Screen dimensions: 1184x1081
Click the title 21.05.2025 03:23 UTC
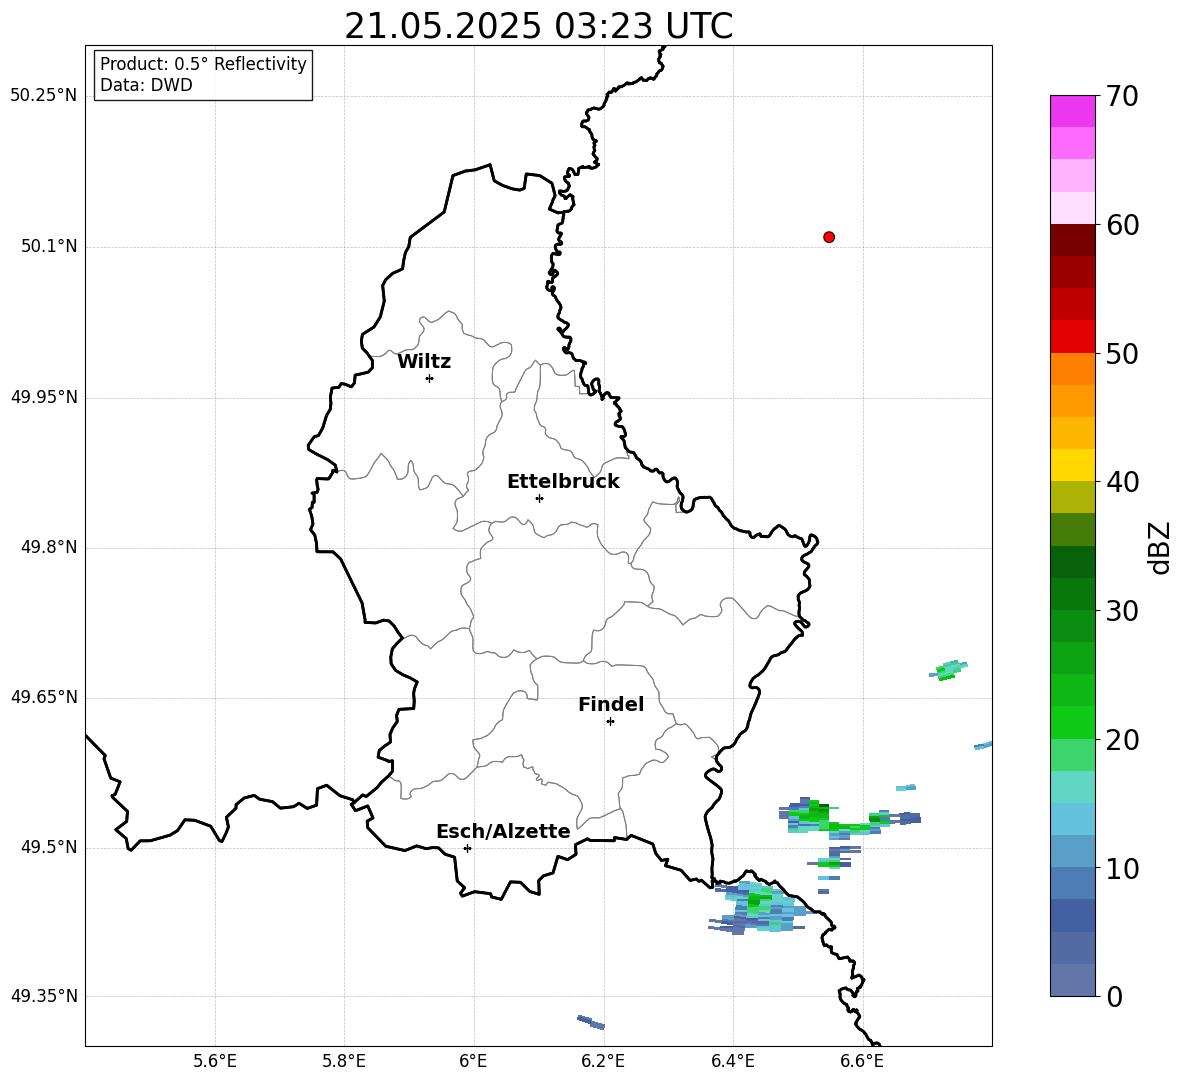point(538,26)
